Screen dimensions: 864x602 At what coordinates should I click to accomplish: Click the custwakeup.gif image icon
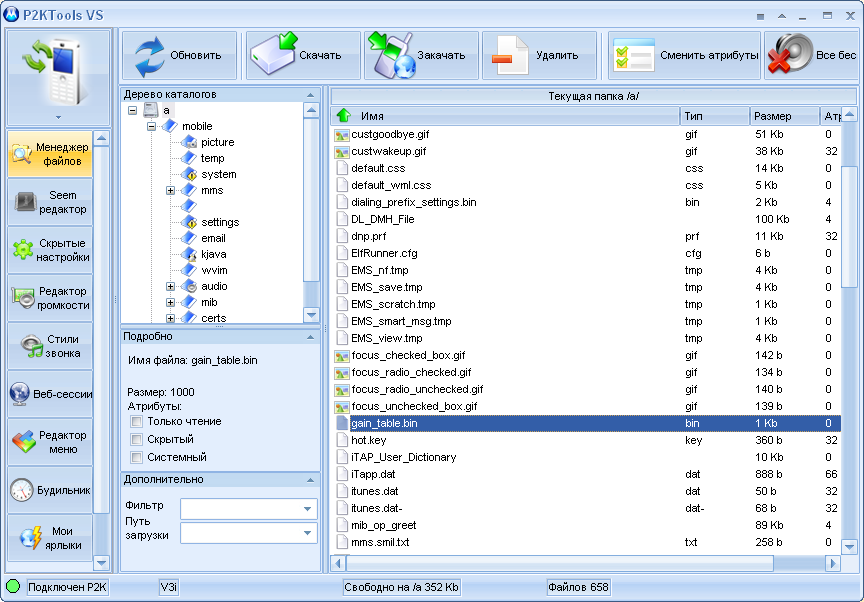click(342, 152)
